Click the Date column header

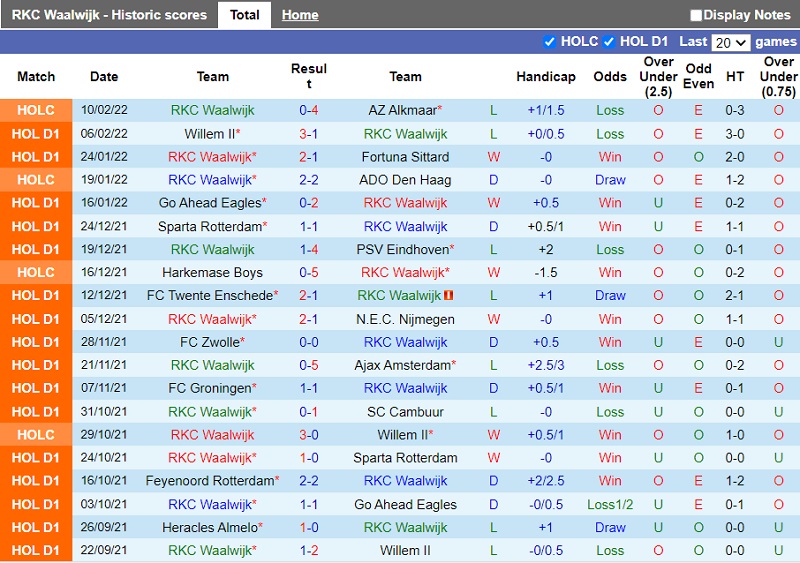(104, 77)
